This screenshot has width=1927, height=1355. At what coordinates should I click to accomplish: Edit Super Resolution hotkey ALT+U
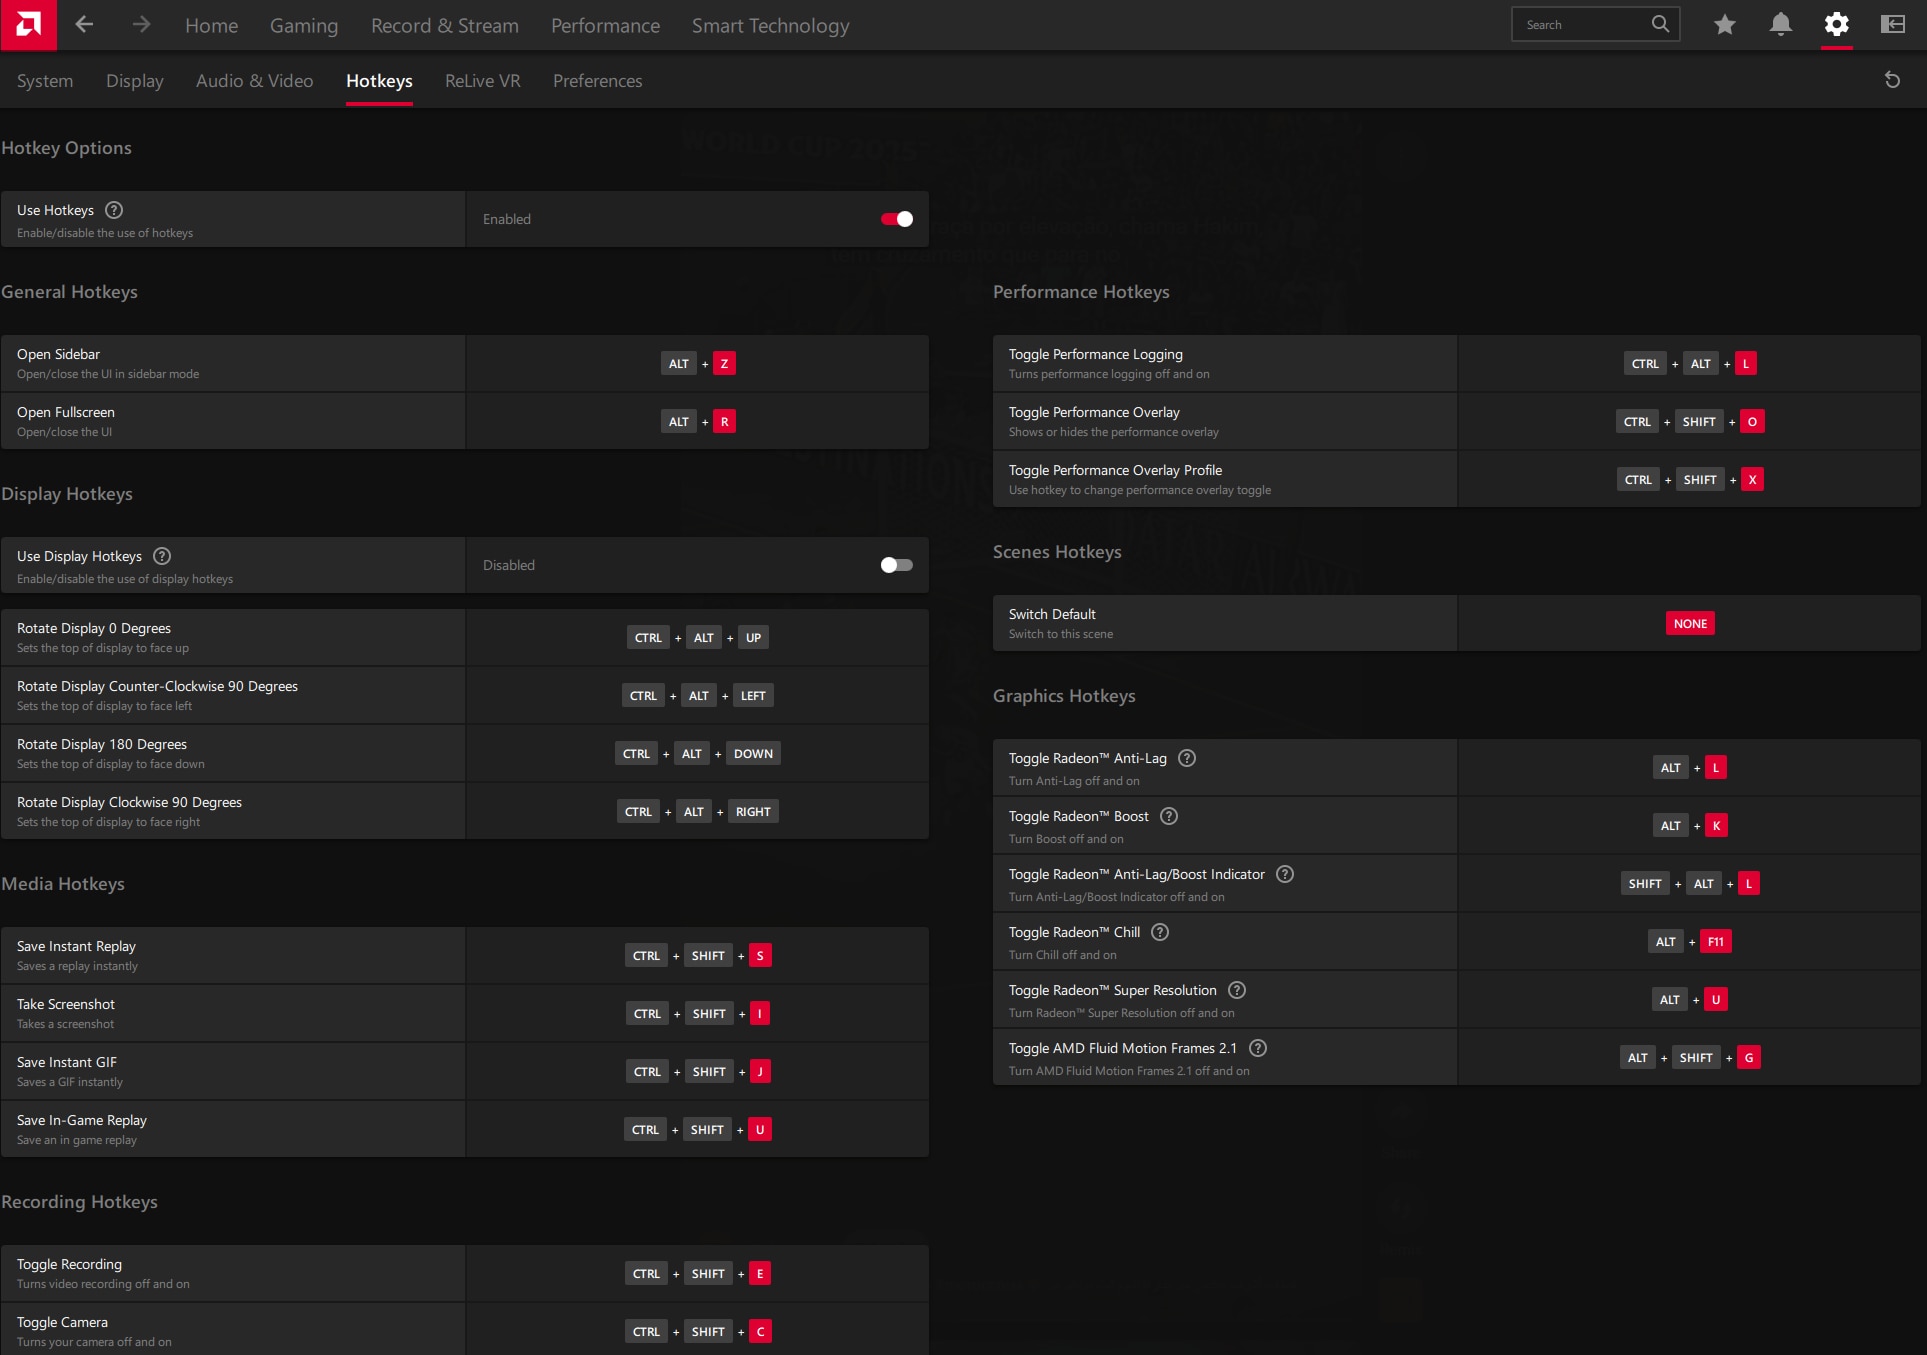(x=1690, y=1000)
